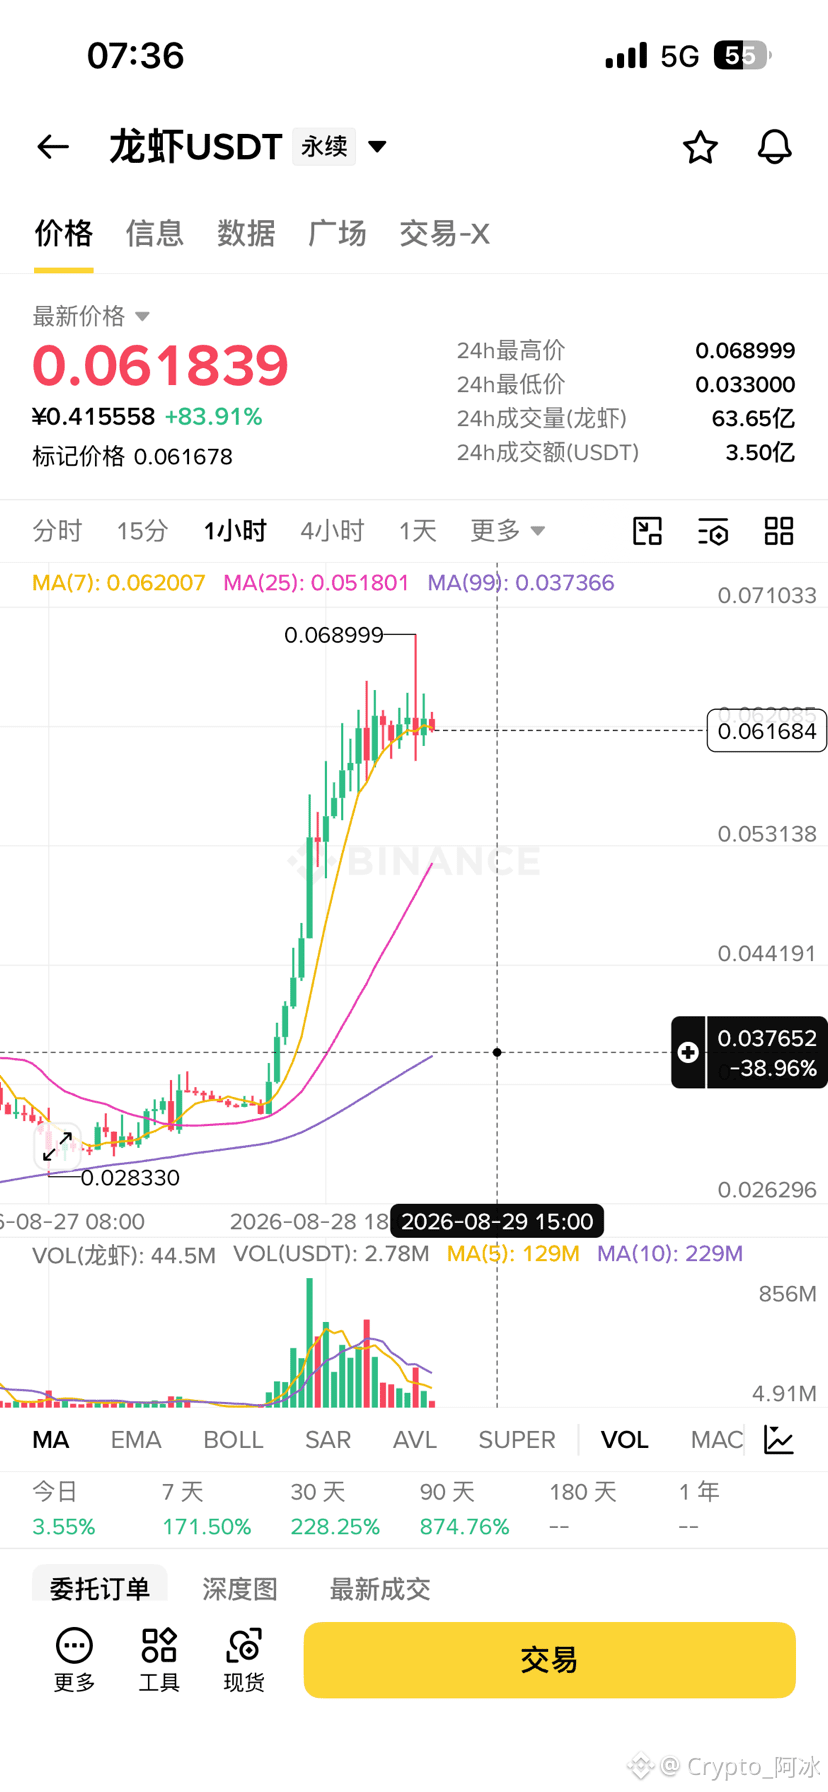Switch to the 数据 tab
This screenshot has width=828, height=1792.
tap(246, 233)
